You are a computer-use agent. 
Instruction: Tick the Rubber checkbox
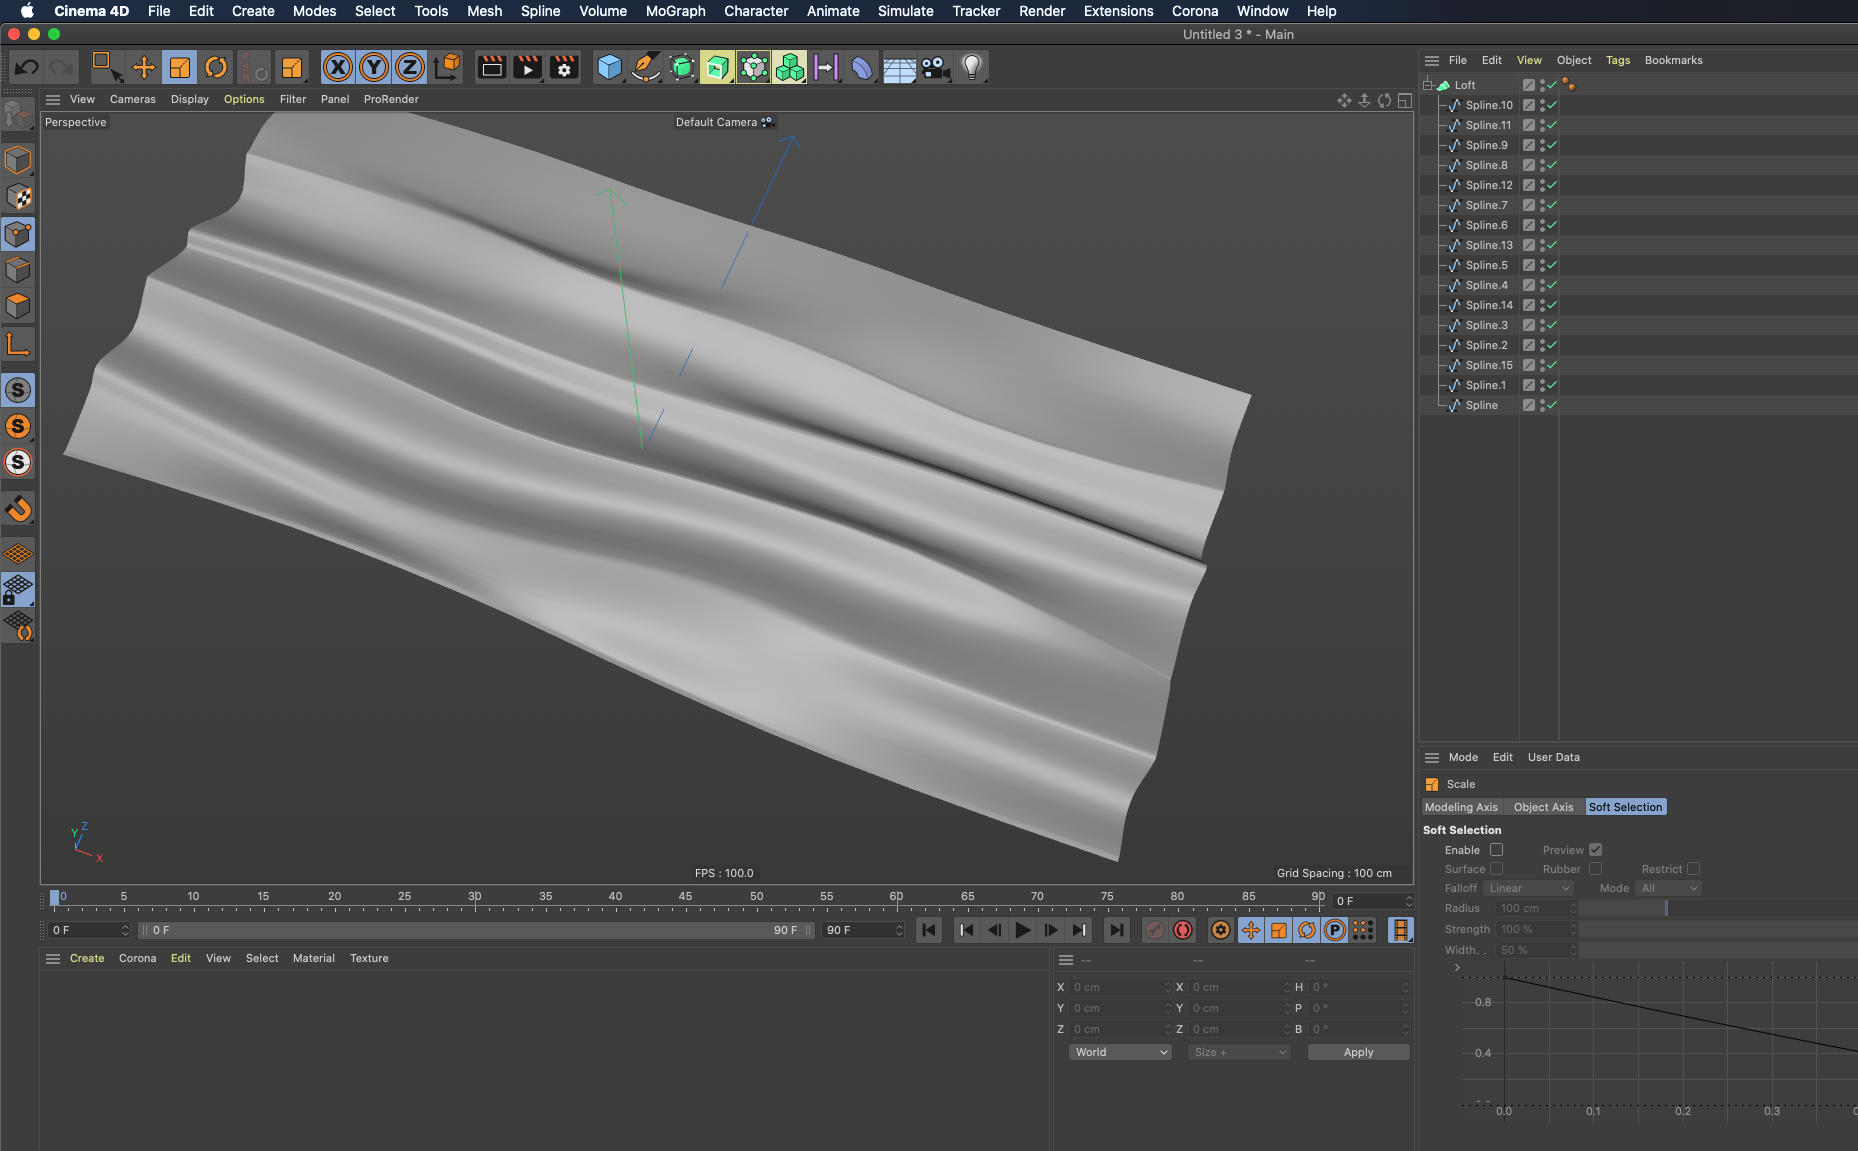click(x=1595, y=869)
